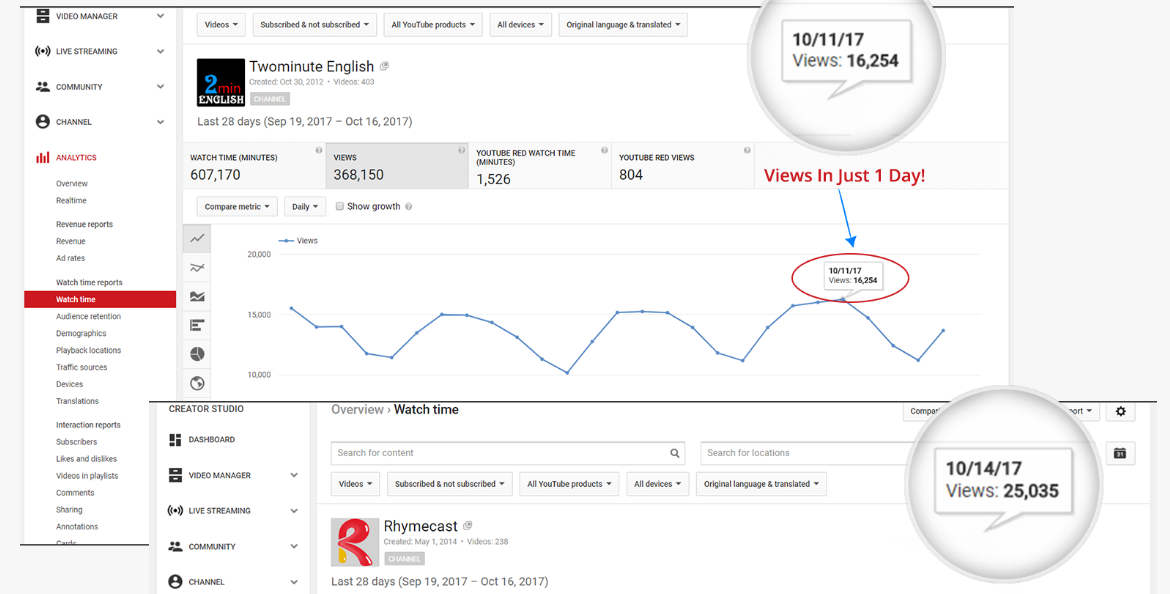The height and width of the screenshot is (594, 1170).
Task: Open the settings gear in lower window
Action: pyautogui.click(x=1120, y=411)
